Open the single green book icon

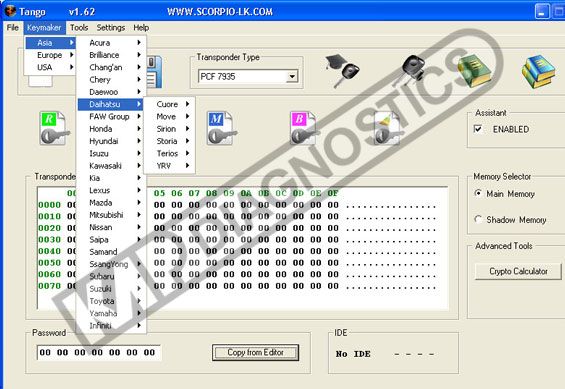(475, 71)
